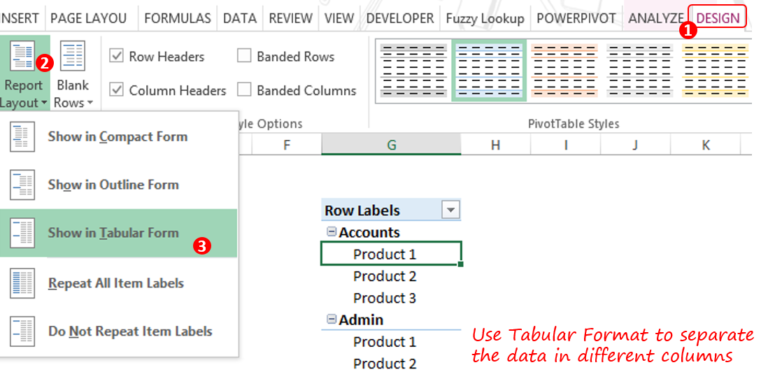Select column J header
This screenshot has width=768, height=379.
point(635,144)
